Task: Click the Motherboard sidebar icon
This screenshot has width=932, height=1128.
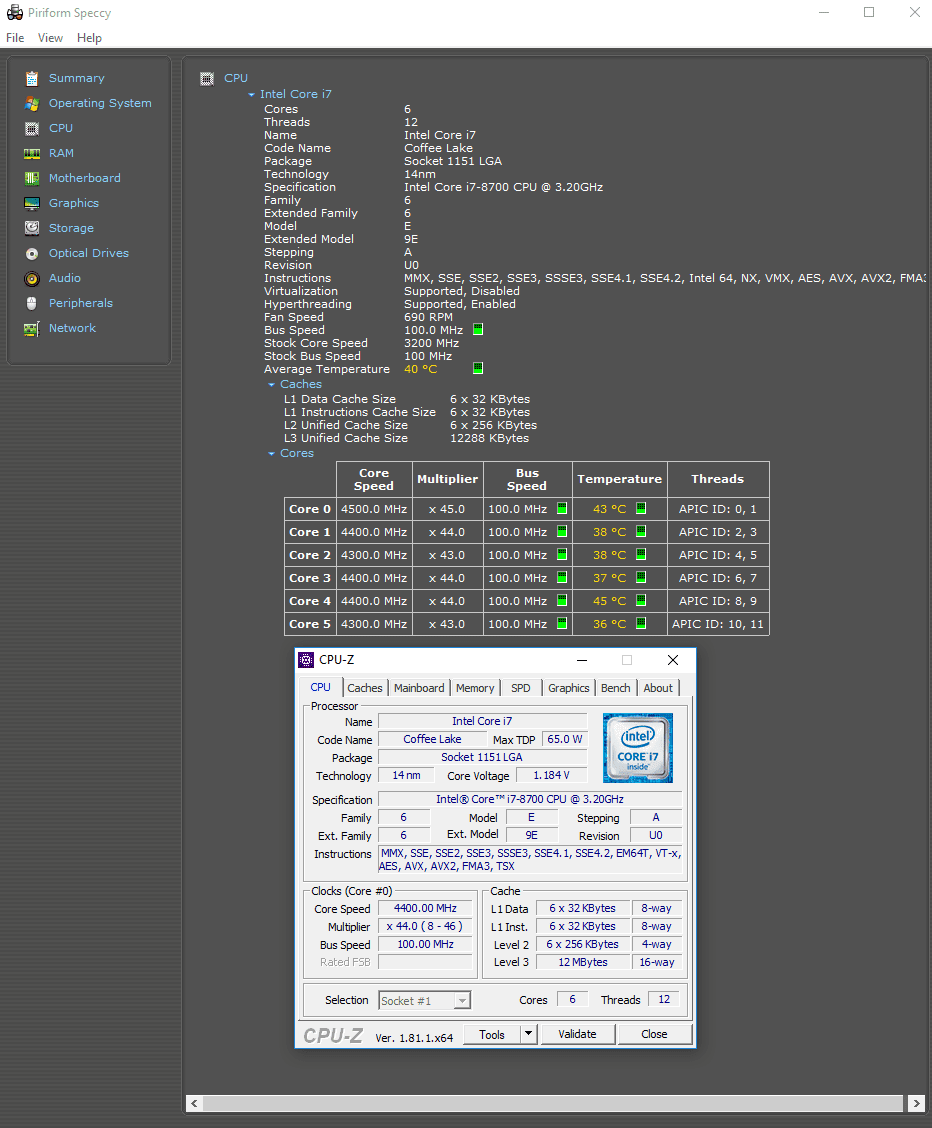Action: point(32,178)
